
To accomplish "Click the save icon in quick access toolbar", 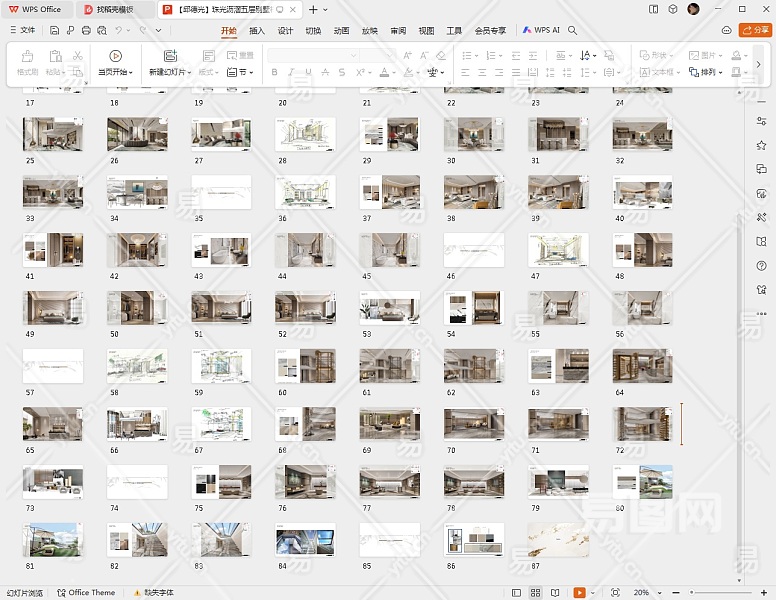I will coord(55,30).
